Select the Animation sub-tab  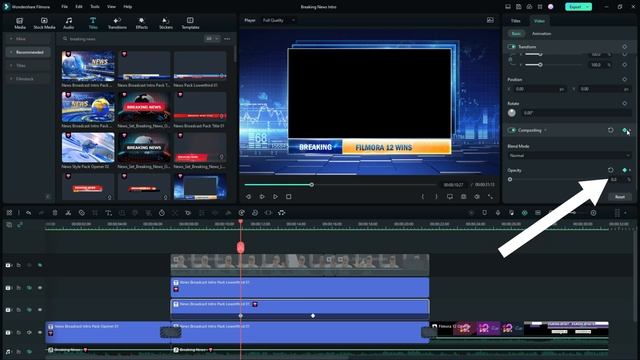pyautogui.click(x=541, y=33)
